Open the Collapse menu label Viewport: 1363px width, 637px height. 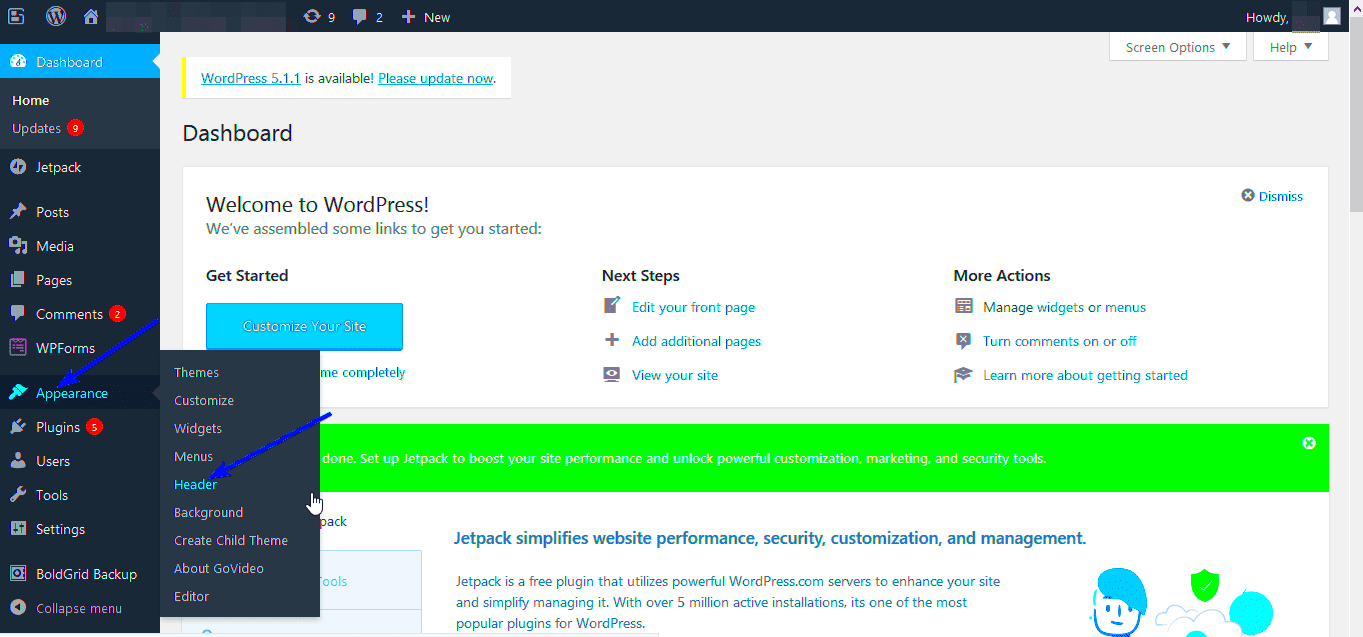tap(79, 608)
